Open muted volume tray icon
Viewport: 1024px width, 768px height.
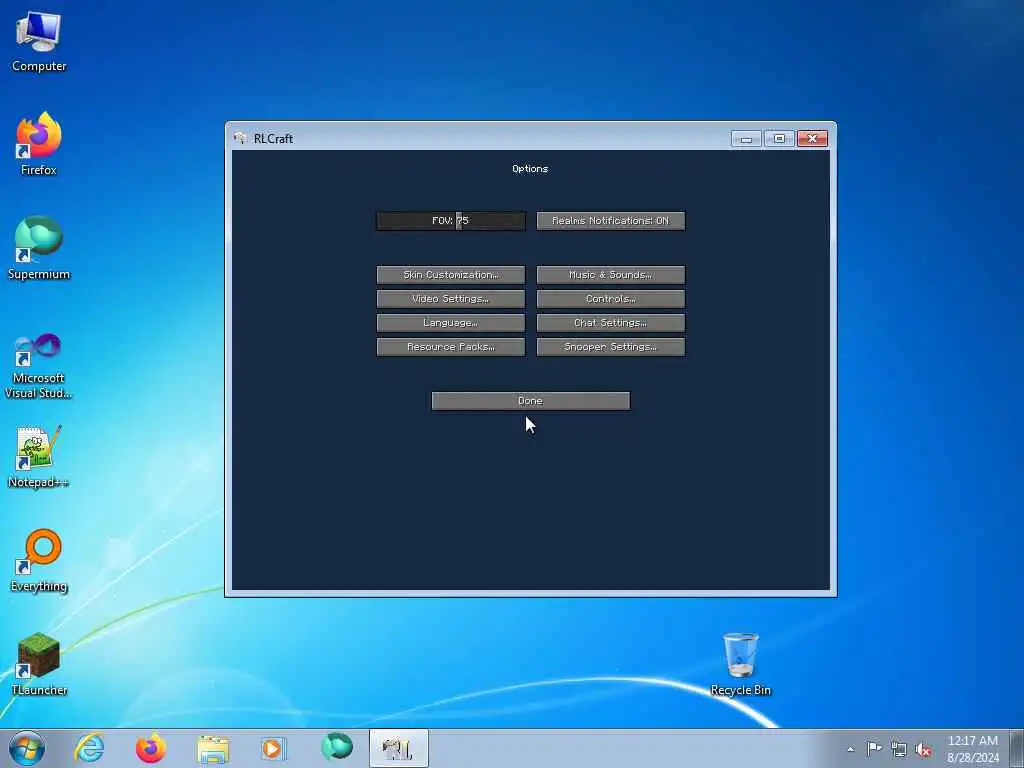click(x=923, y=750)
